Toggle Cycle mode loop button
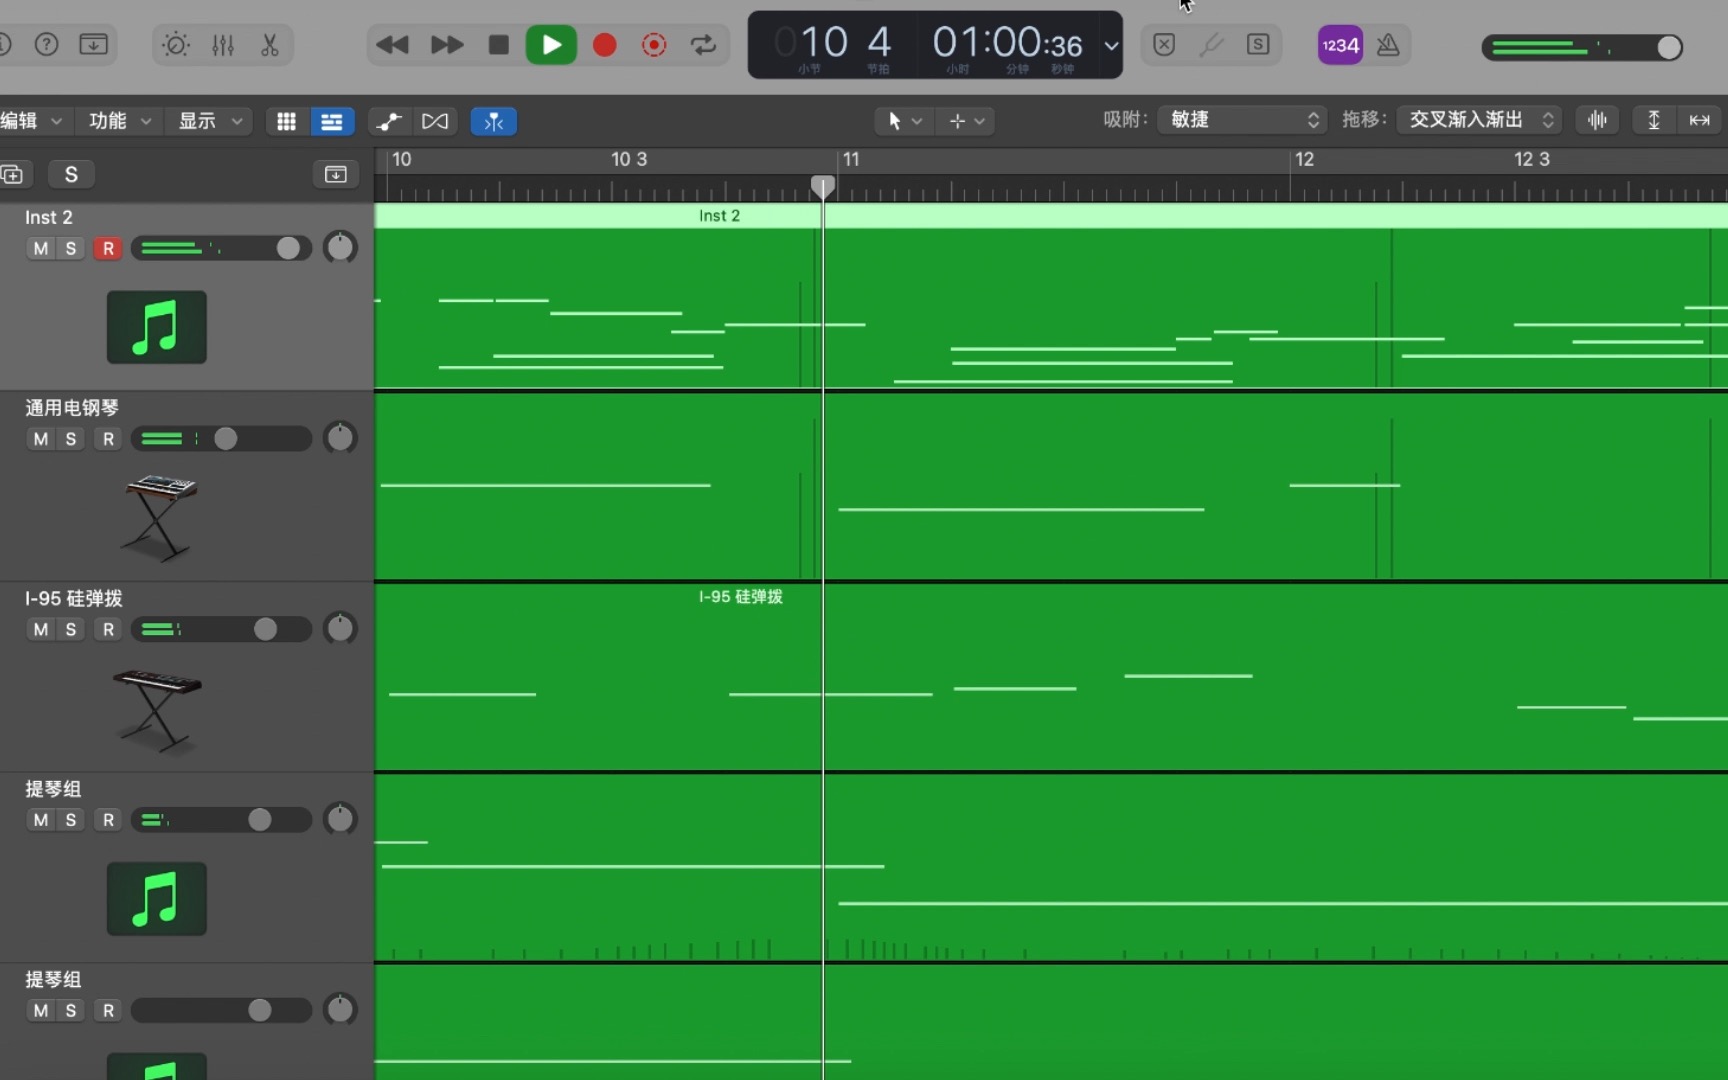The image size is (1728, 1080). point(703,45)
